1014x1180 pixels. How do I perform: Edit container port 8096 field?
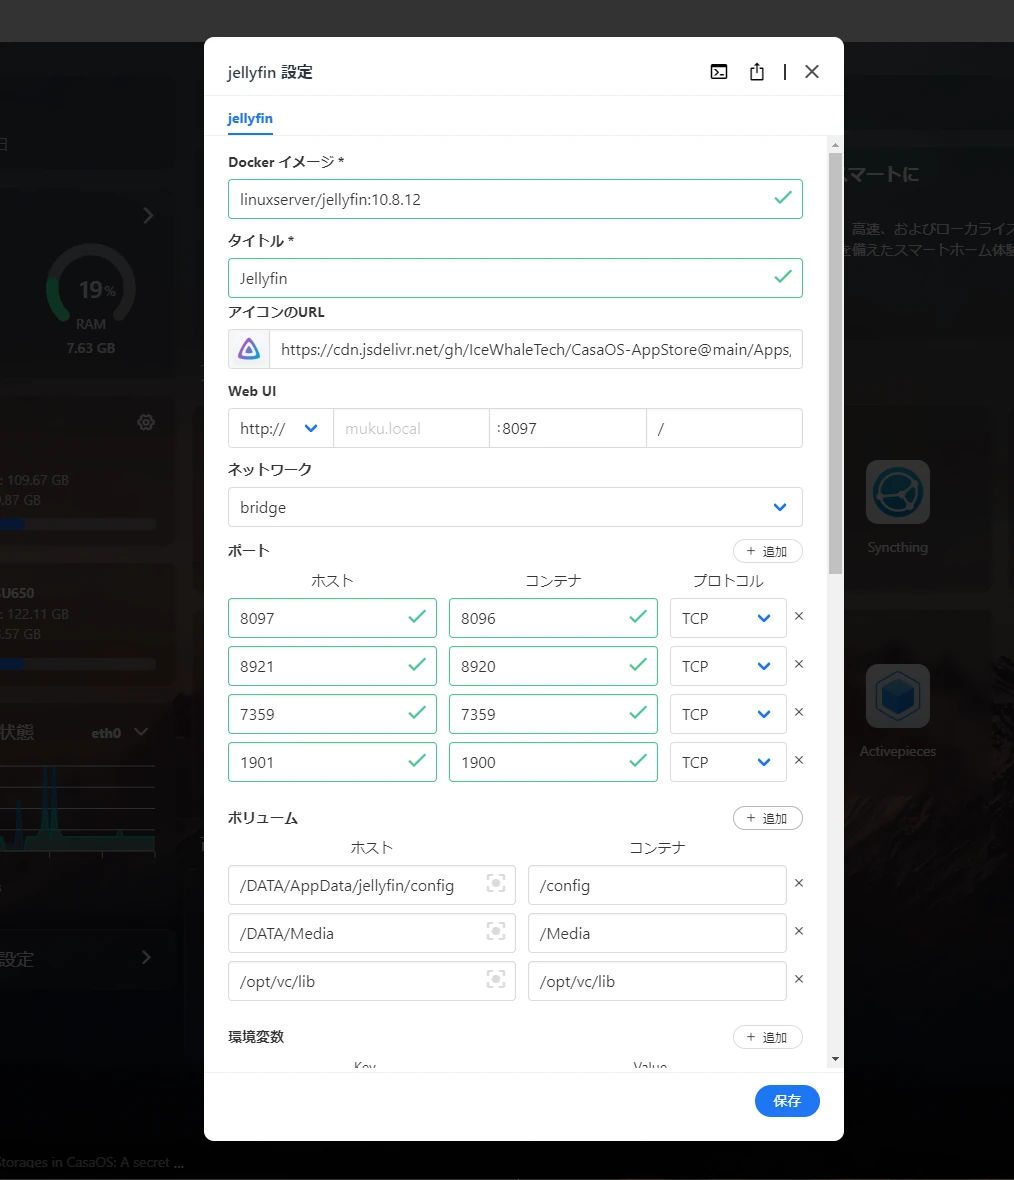click(553, 618)
